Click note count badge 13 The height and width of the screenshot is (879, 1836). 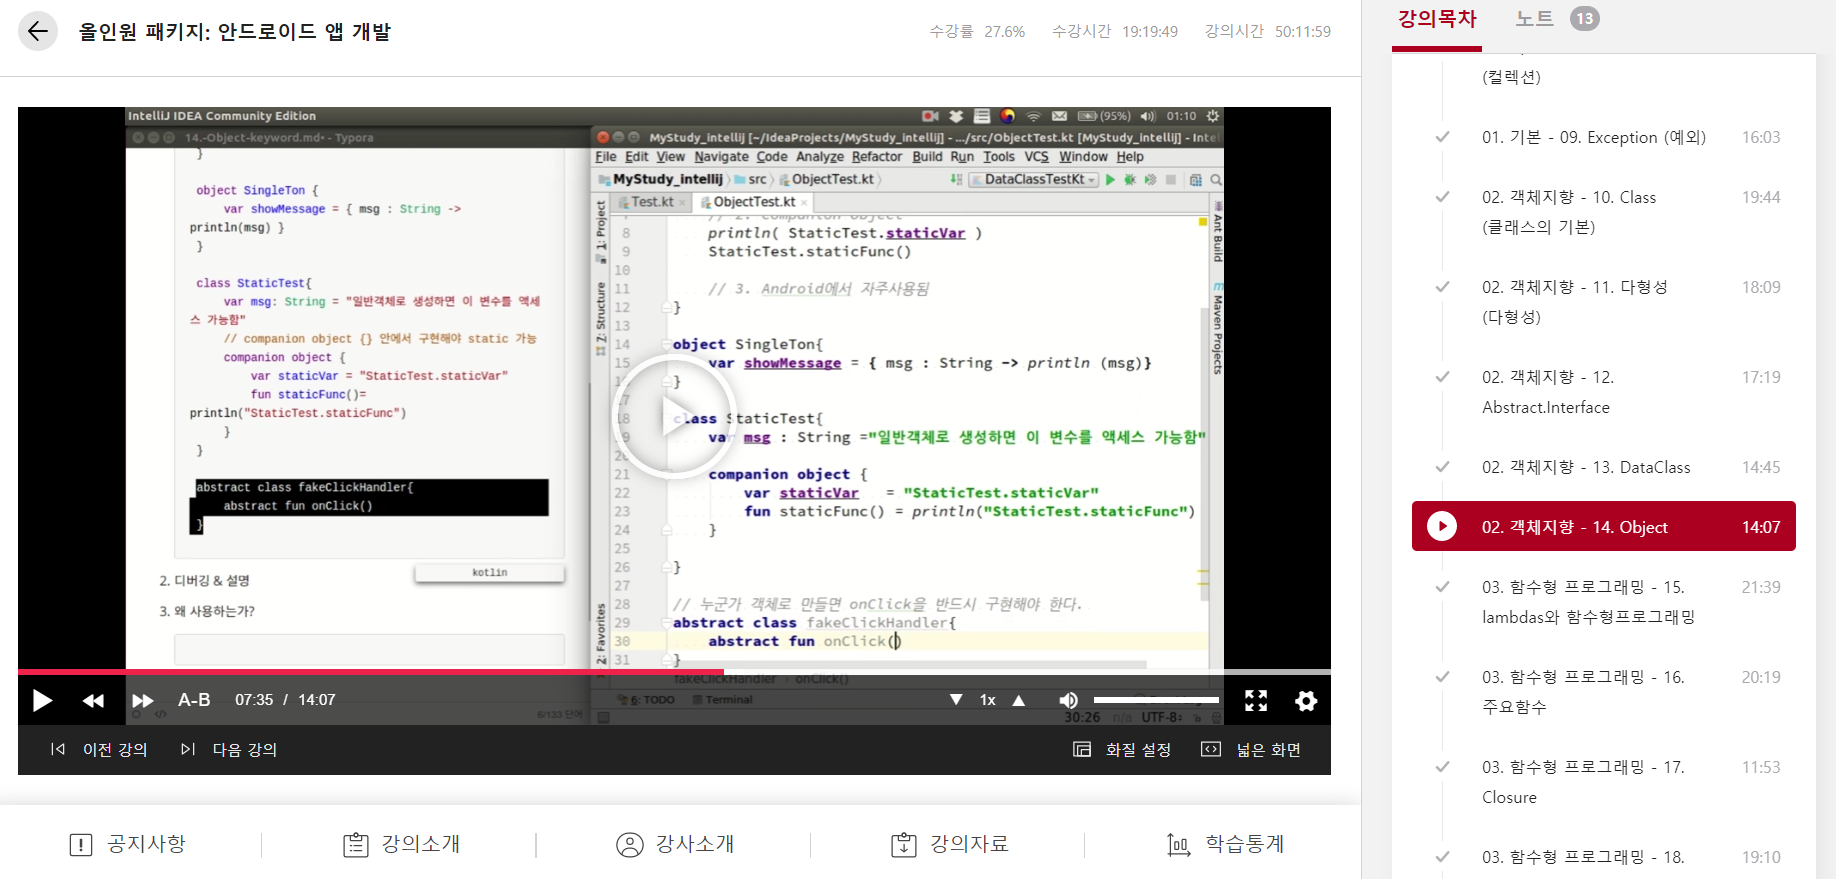tap(1585, 19)
